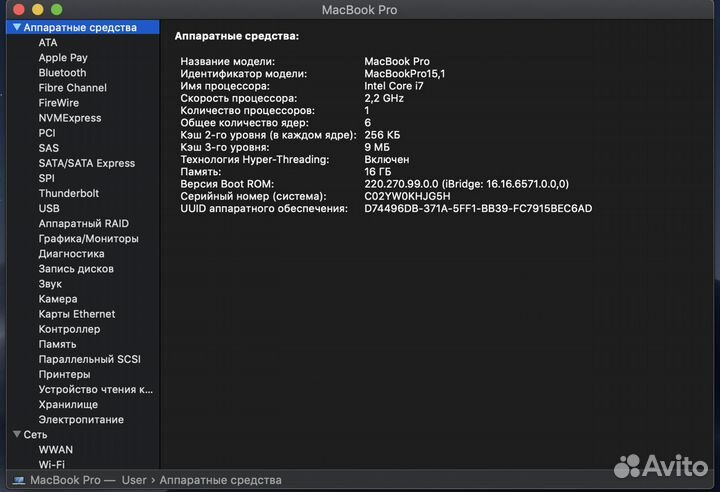Open Диагностика sidebar entry
The height and width of the screenshot is (492, 720).
click(71, 254)
